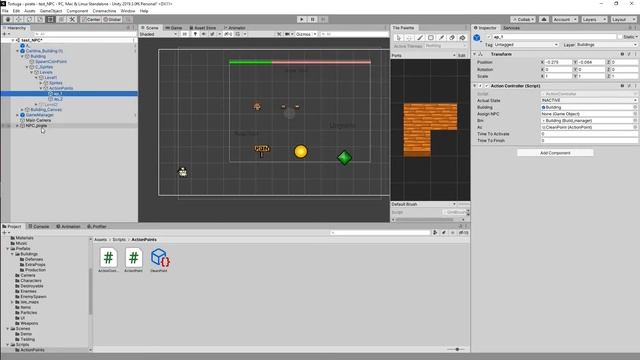Select Main Camera in Hierarchy
The height and width of the screenshot is (360, 640).
[x=38, y=120]
